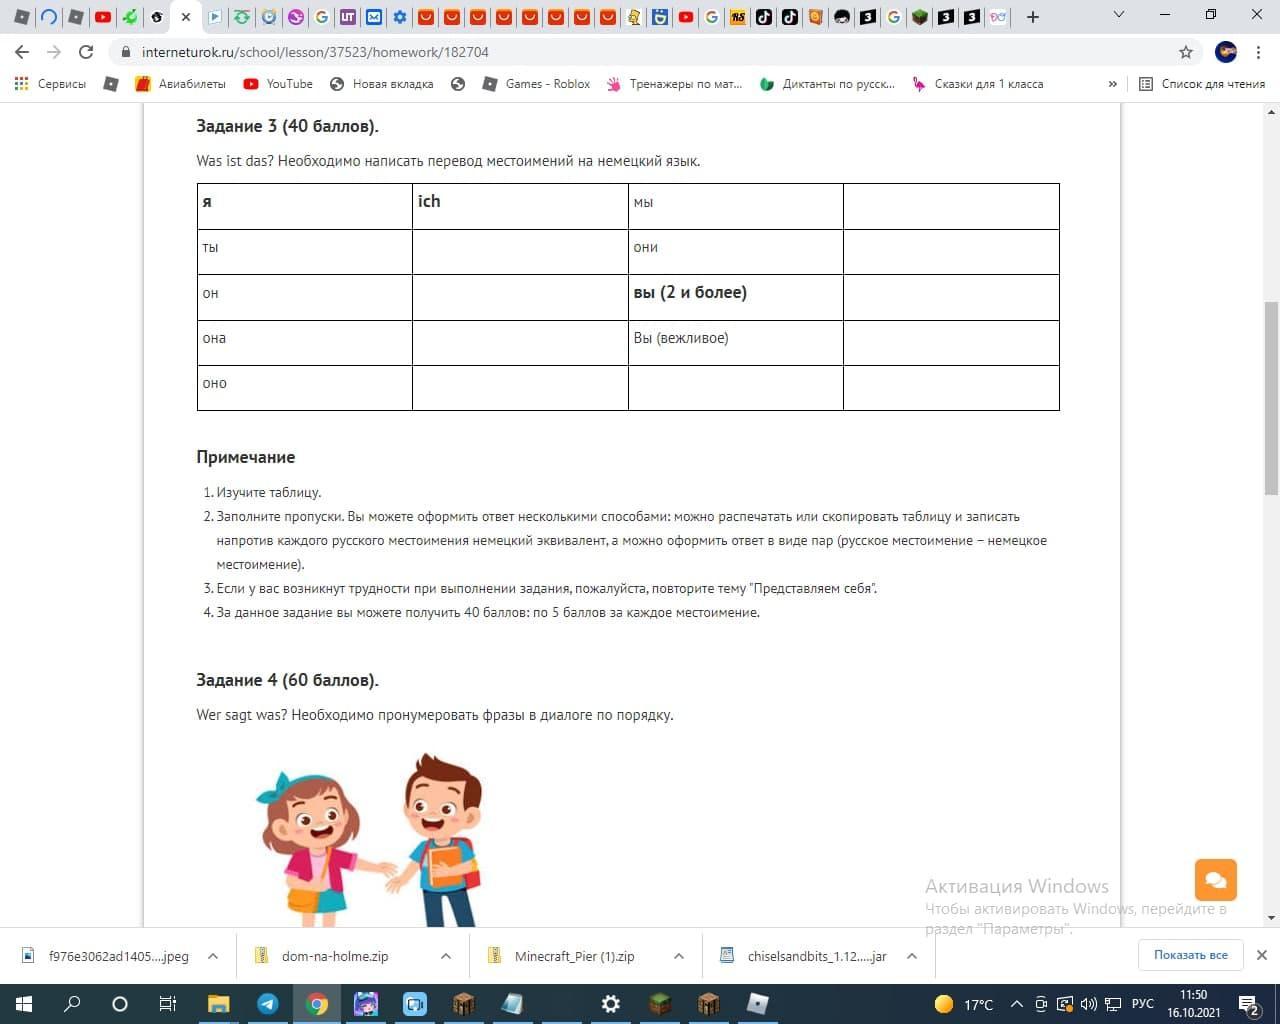Switch to the first TikTok tab
Screen dimensions: 1280x1024
pyautogui.click(x=764, y=17)
